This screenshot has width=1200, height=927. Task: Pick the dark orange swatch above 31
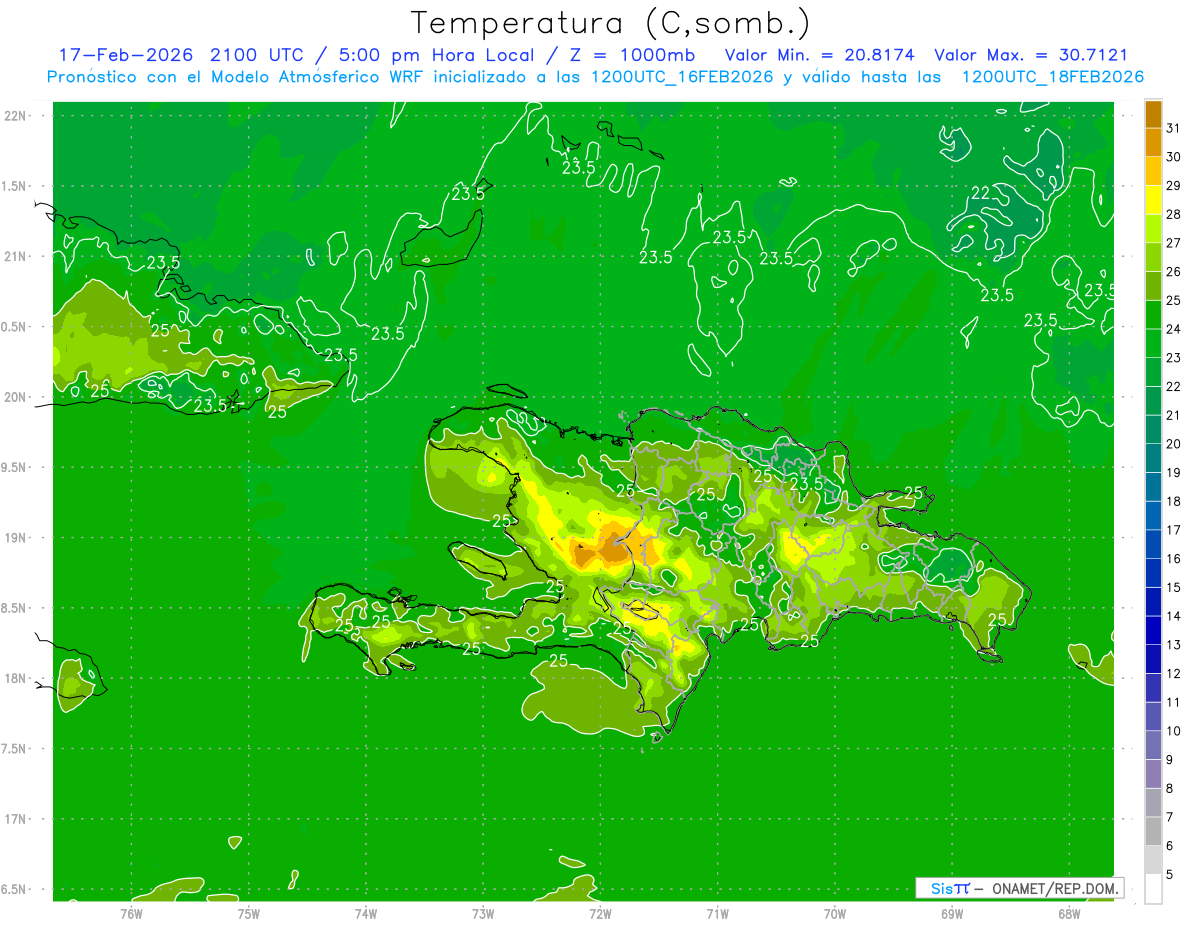(1153, 115)
